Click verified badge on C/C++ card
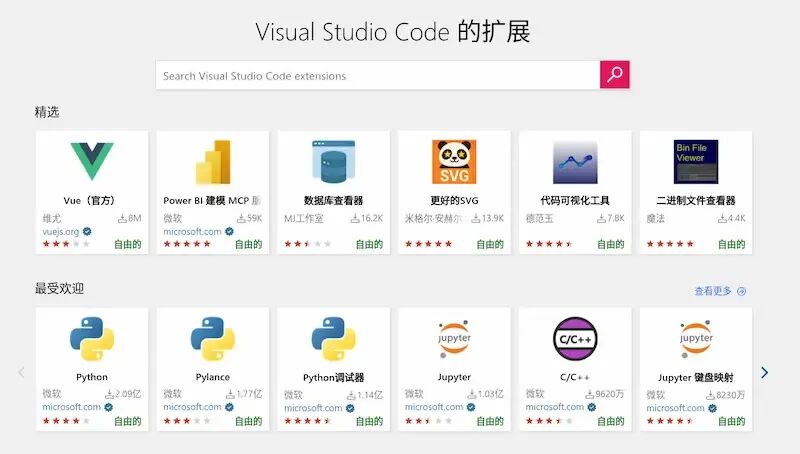Image resolution: width=800 pixels, height=454 pixels. 592,407
